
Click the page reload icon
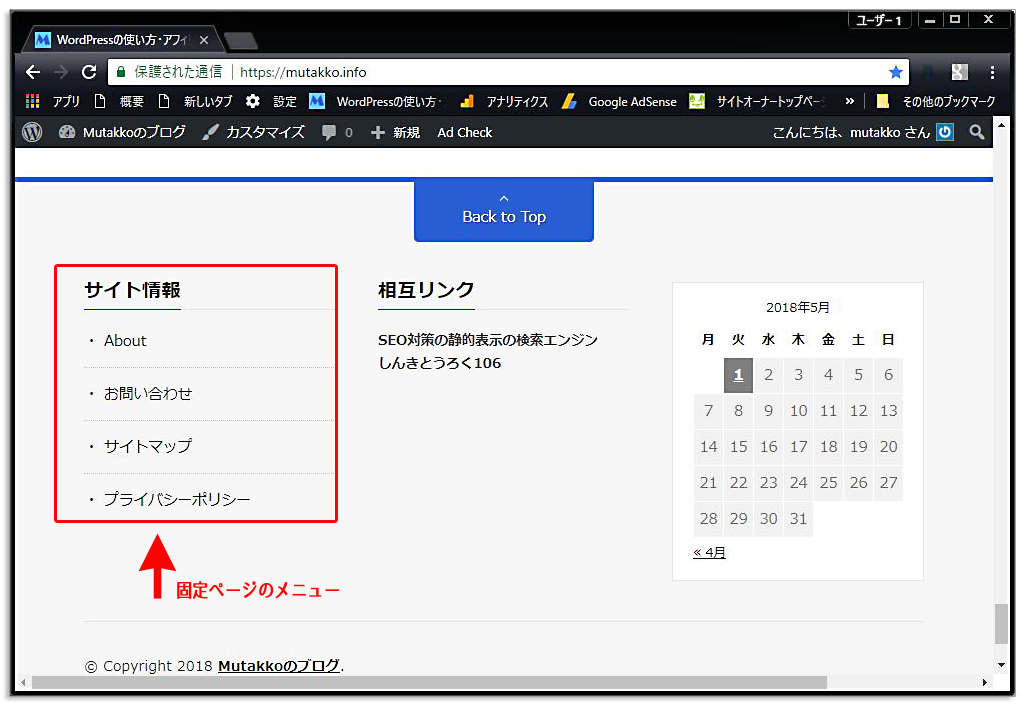tap(91, 71)
